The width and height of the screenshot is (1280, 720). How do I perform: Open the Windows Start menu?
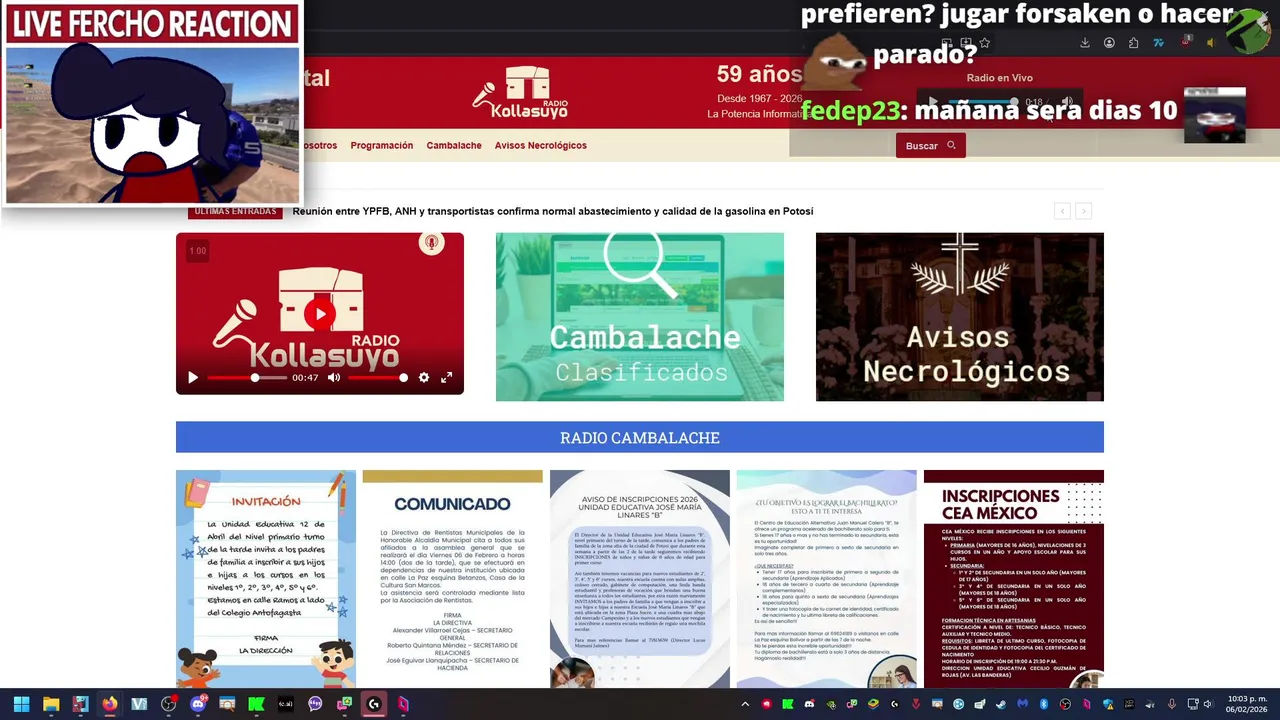(x=21, y=704)
